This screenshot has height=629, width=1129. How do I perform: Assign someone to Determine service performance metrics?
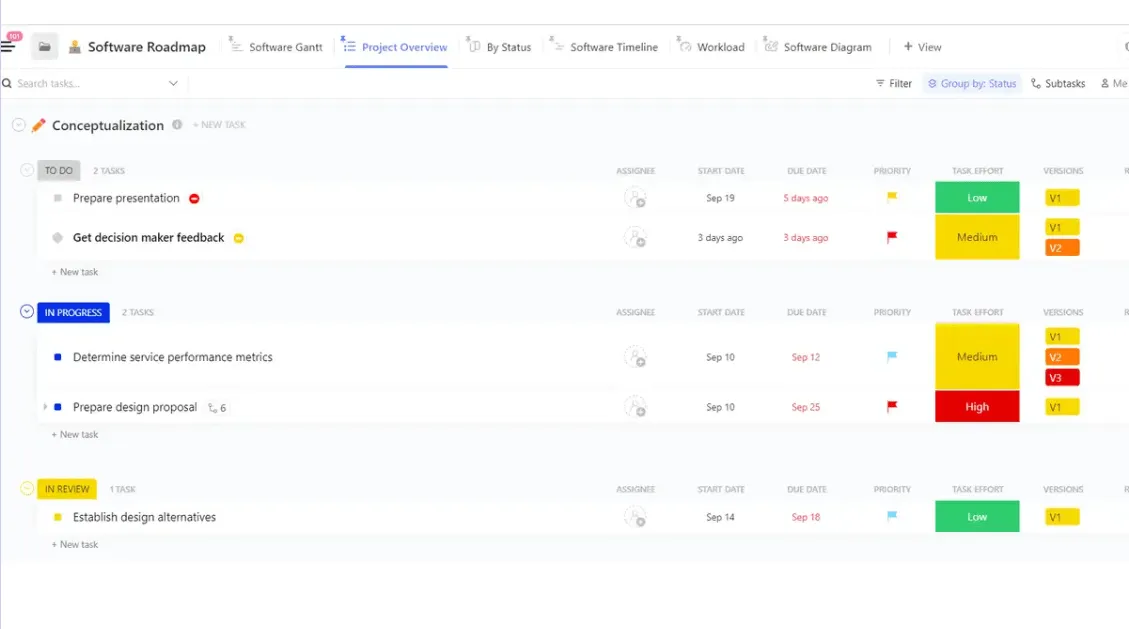pos(635,357)
